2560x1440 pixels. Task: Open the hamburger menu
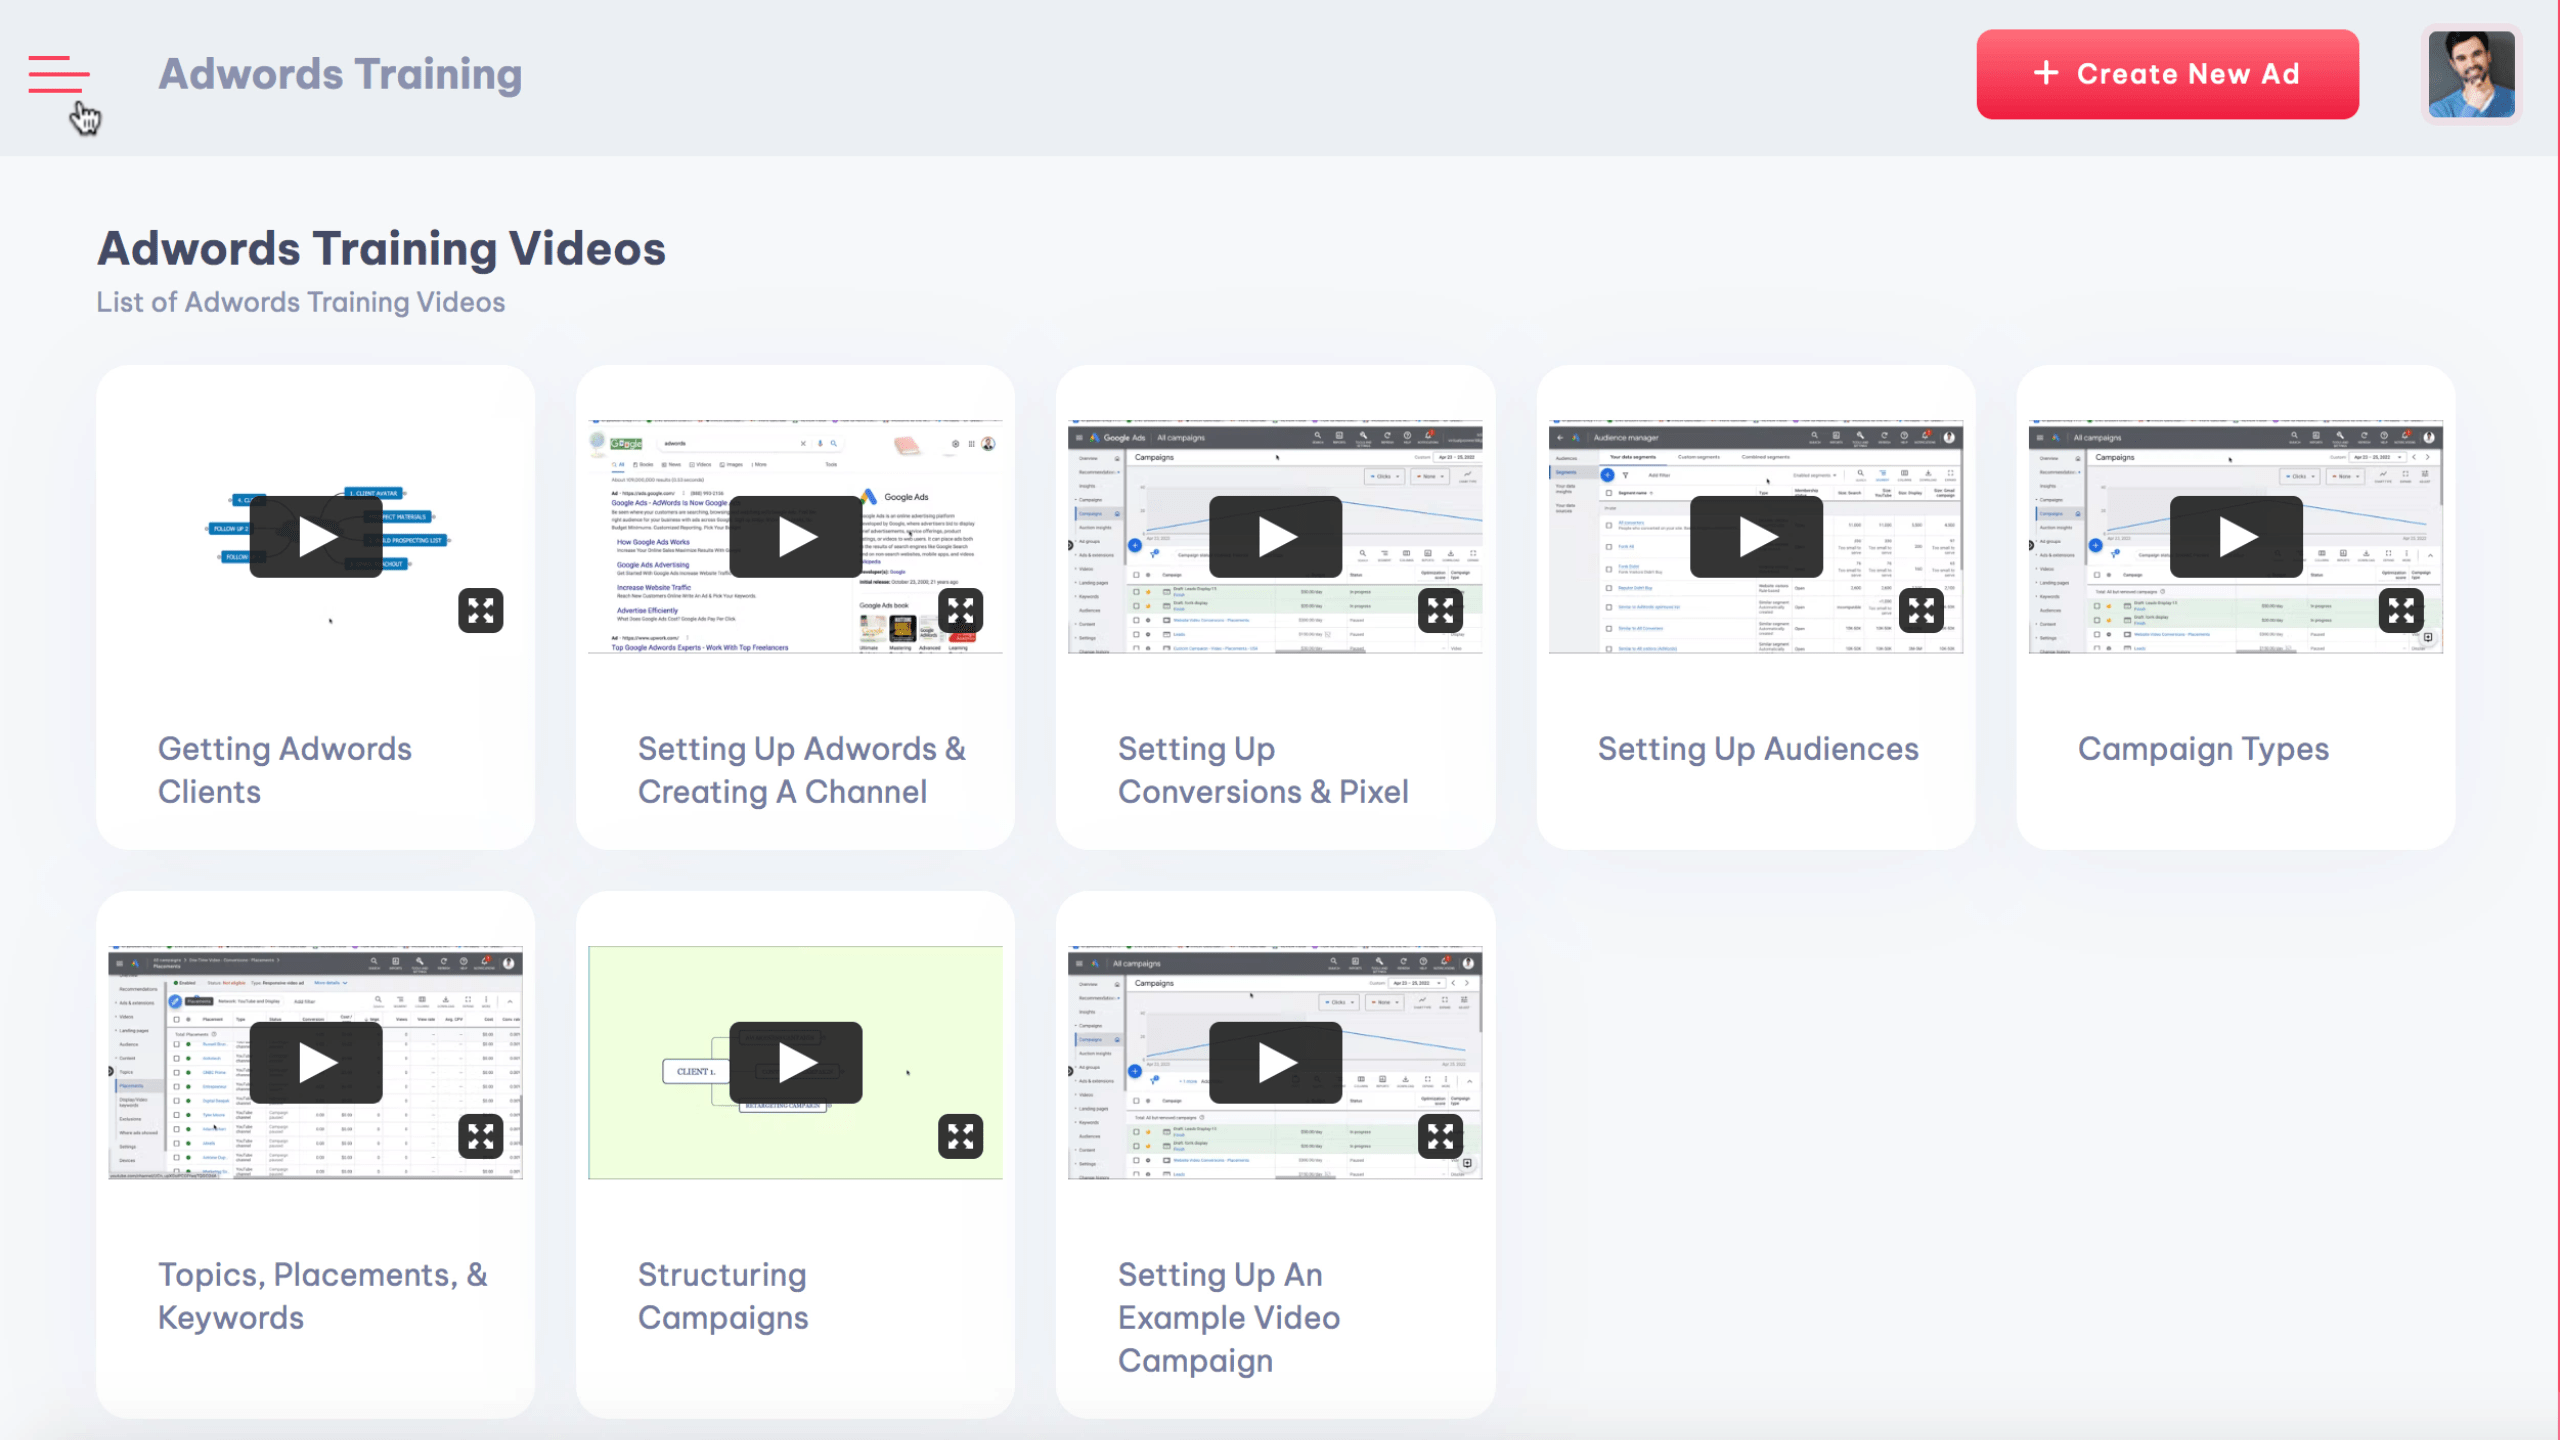point(59,74)
